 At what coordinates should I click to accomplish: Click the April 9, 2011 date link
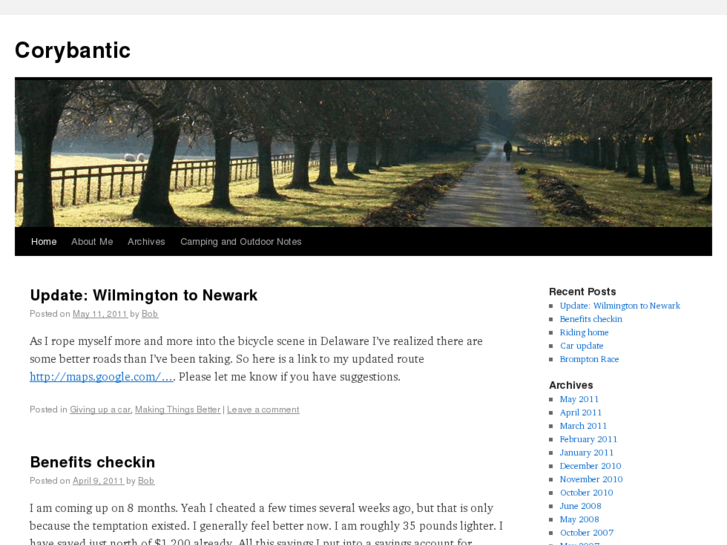pos(98,481)
